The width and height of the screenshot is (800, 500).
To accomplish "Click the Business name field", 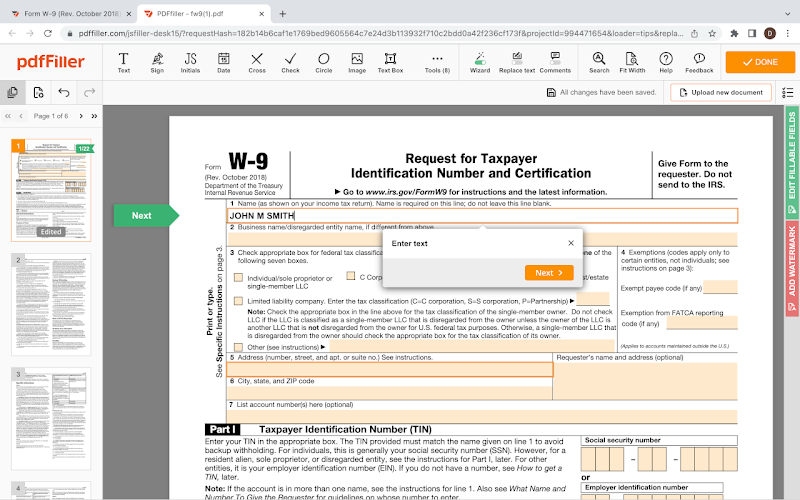I will tap(482, 239).
